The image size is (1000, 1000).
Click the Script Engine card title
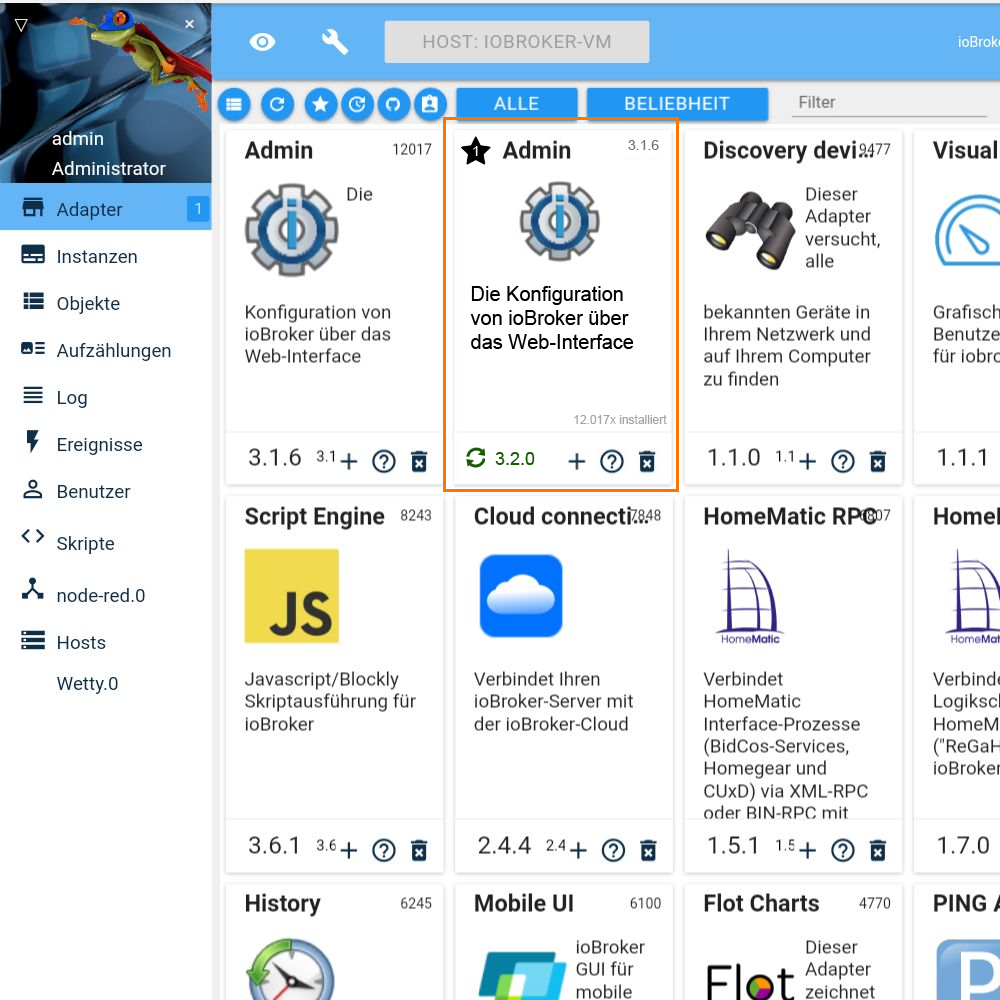314,516
